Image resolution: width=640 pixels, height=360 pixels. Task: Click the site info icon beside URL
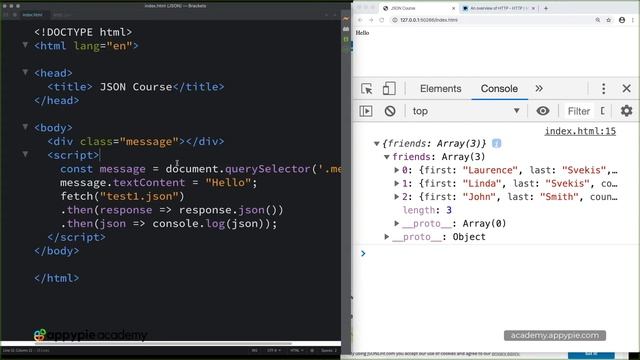[395, 20]
